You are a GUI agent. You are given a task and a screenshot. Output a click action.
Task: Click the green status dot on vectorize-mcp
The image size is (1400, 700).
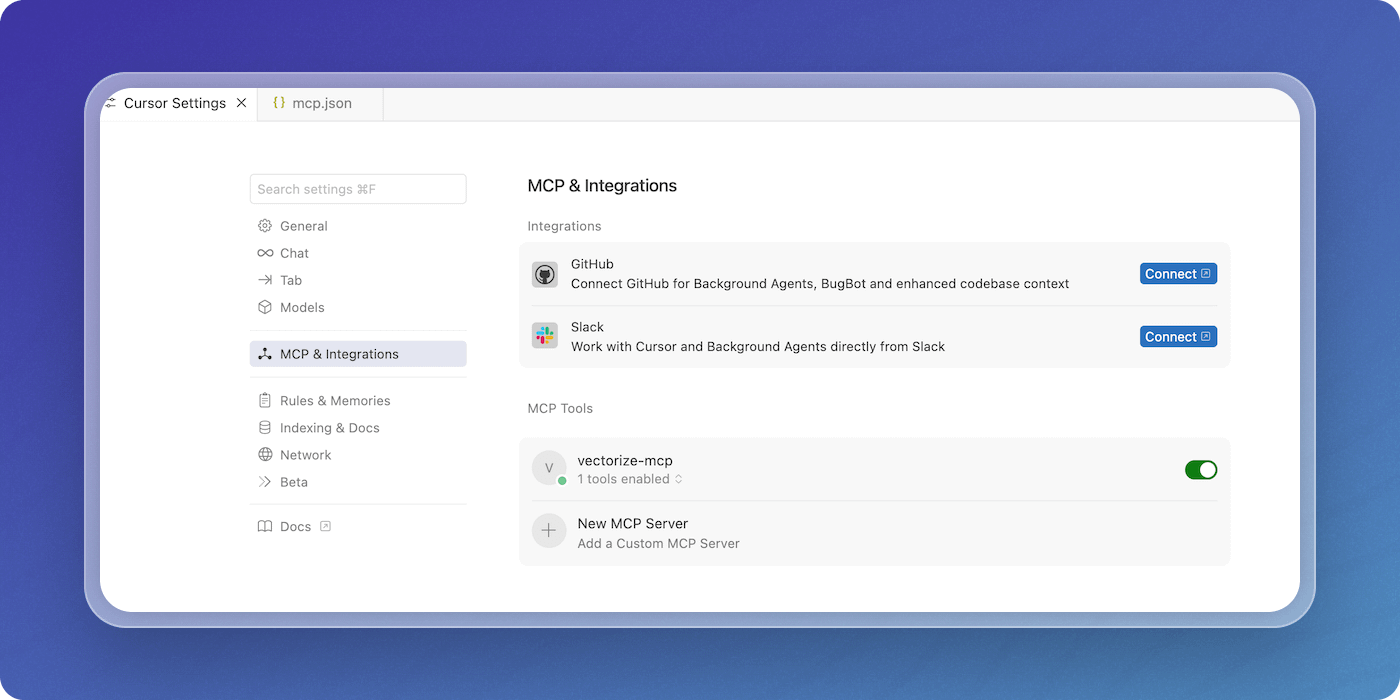[x=562, y=481]
